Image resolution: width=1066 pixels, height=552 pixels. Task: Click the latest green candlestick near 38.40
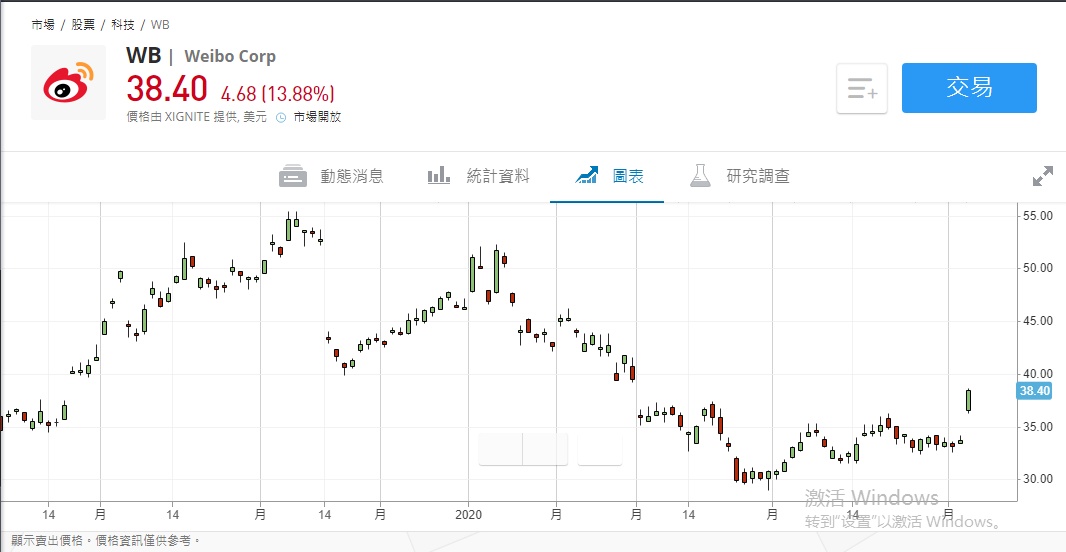(x=968, y=400)
